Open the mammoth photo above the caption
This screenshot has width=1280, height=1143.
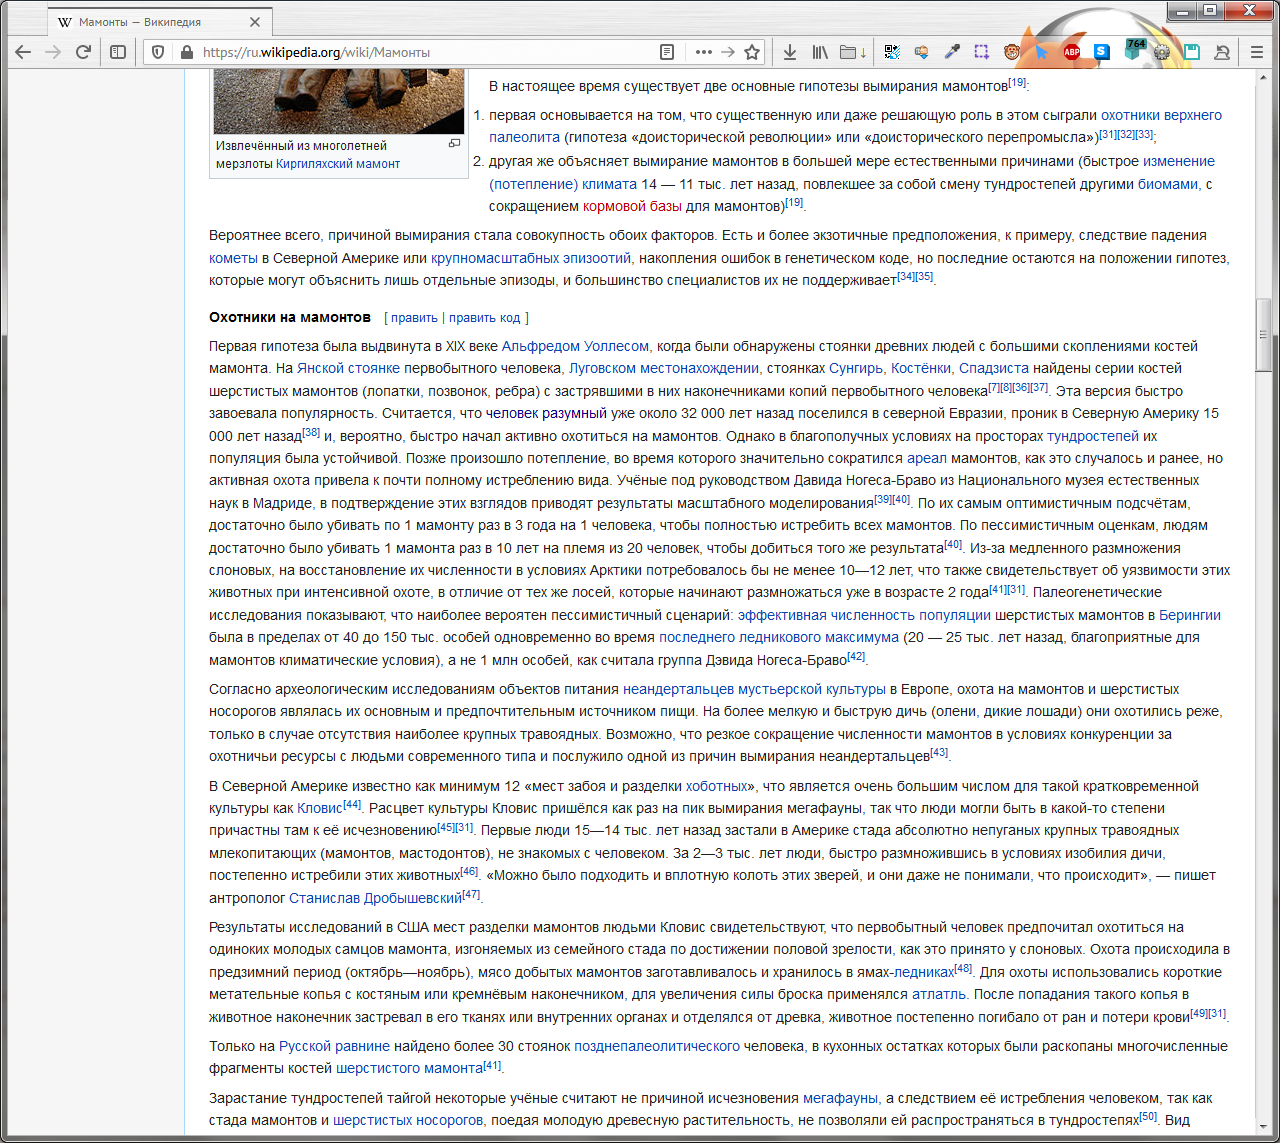[339, 102]
